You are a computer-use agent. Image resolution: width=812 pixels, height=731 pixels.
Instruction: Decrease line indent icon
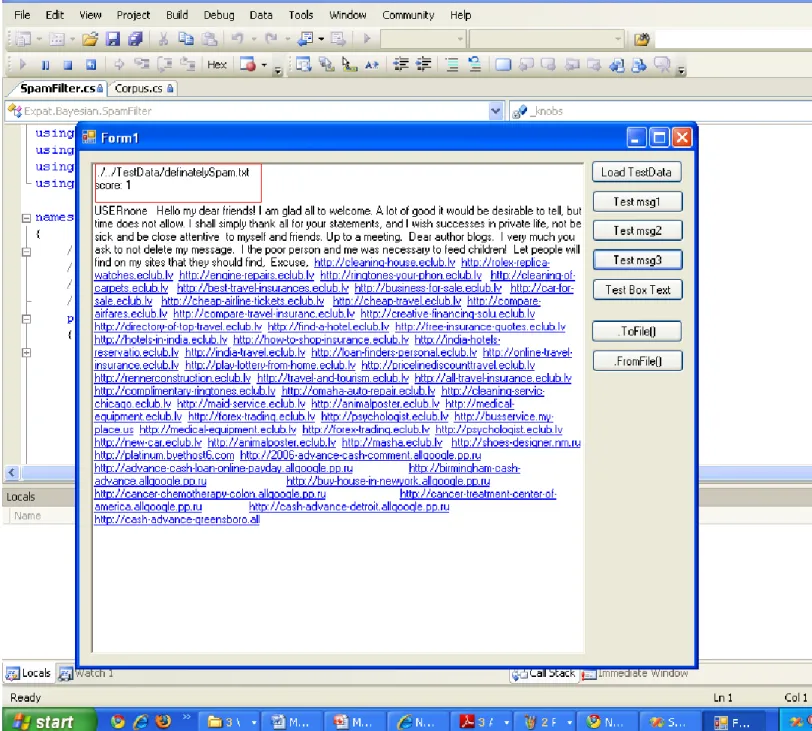point(401,65)
